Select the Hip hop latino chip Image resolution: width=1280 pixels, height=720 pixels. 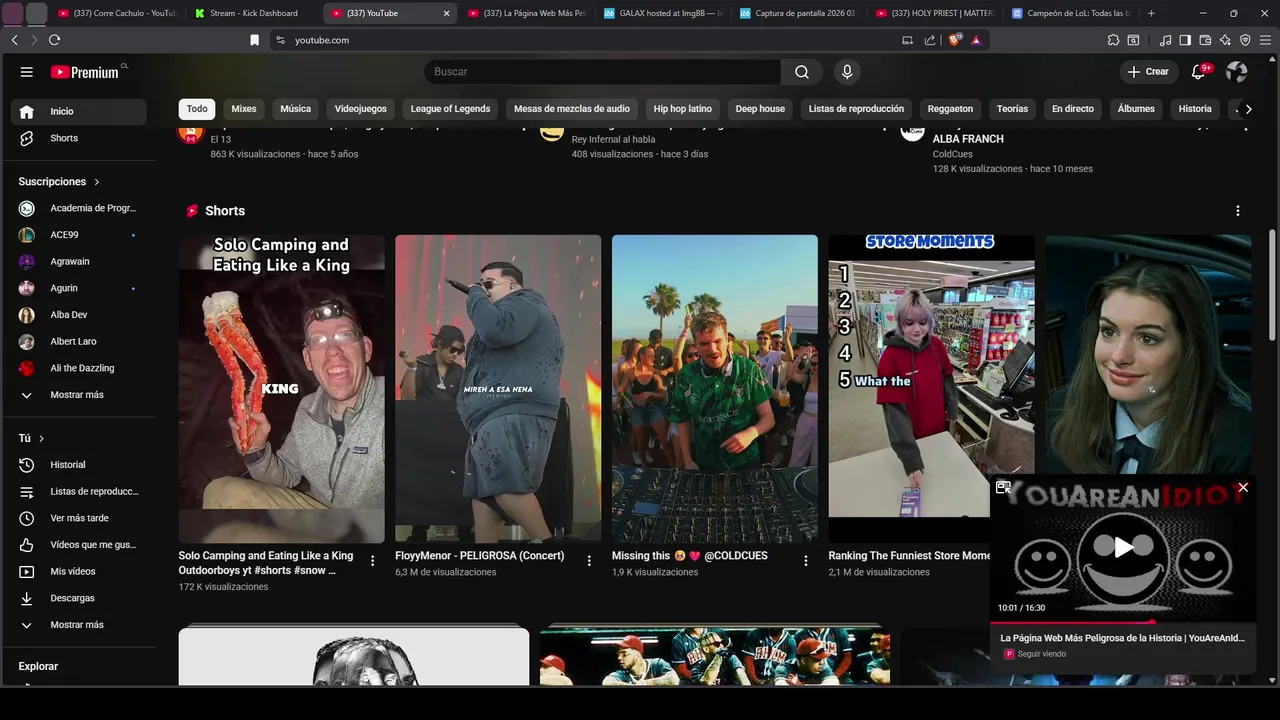tap(682, 109)
